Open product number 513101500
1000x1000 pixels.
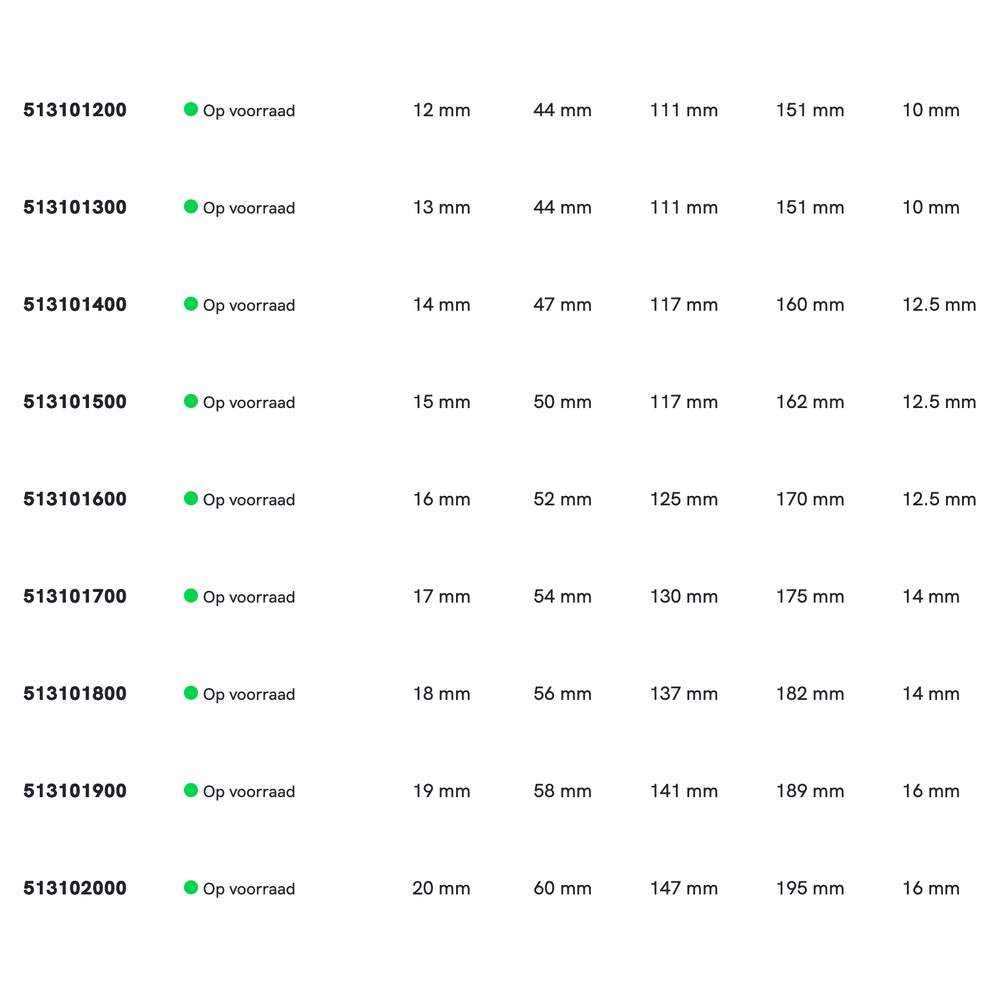75,402
